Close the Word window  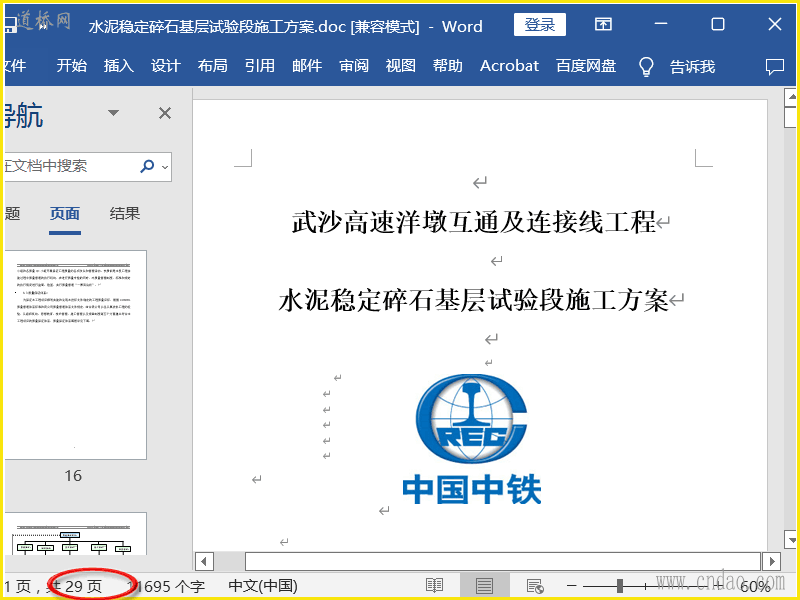(x=774, y=24)
